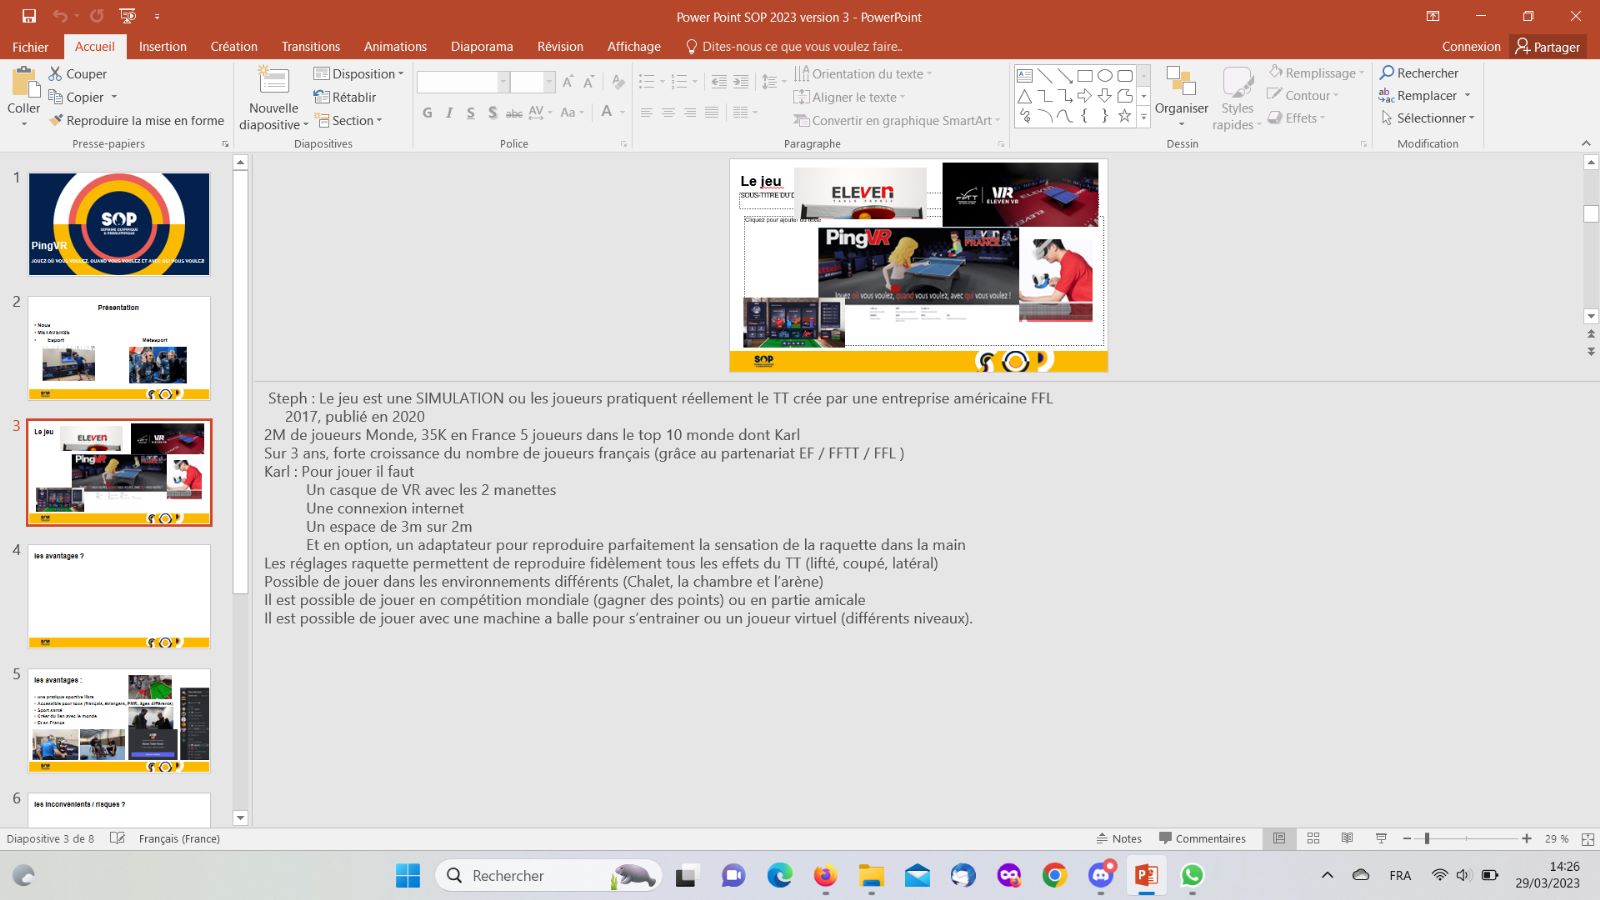Toggle the Commentaires pane

coord(1202,839)
